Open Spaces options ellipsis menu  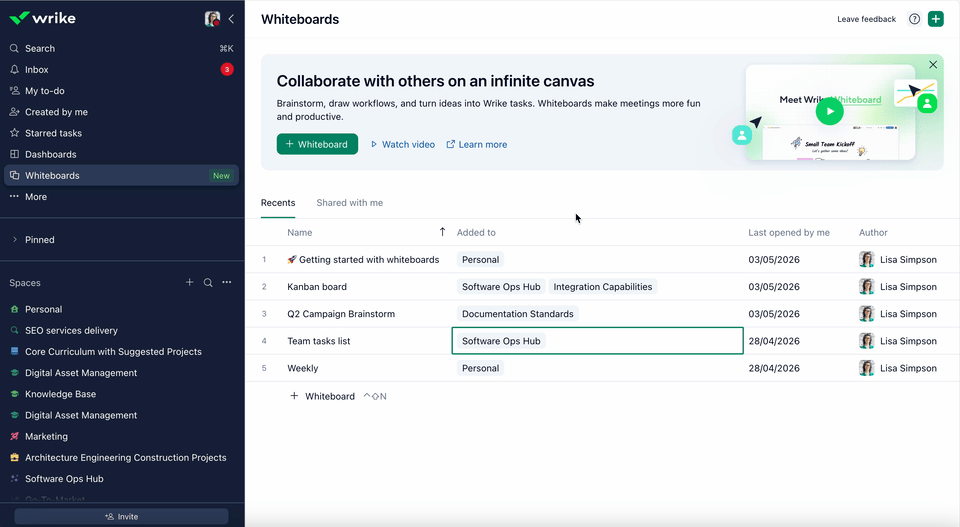click(x=227, y=282)
